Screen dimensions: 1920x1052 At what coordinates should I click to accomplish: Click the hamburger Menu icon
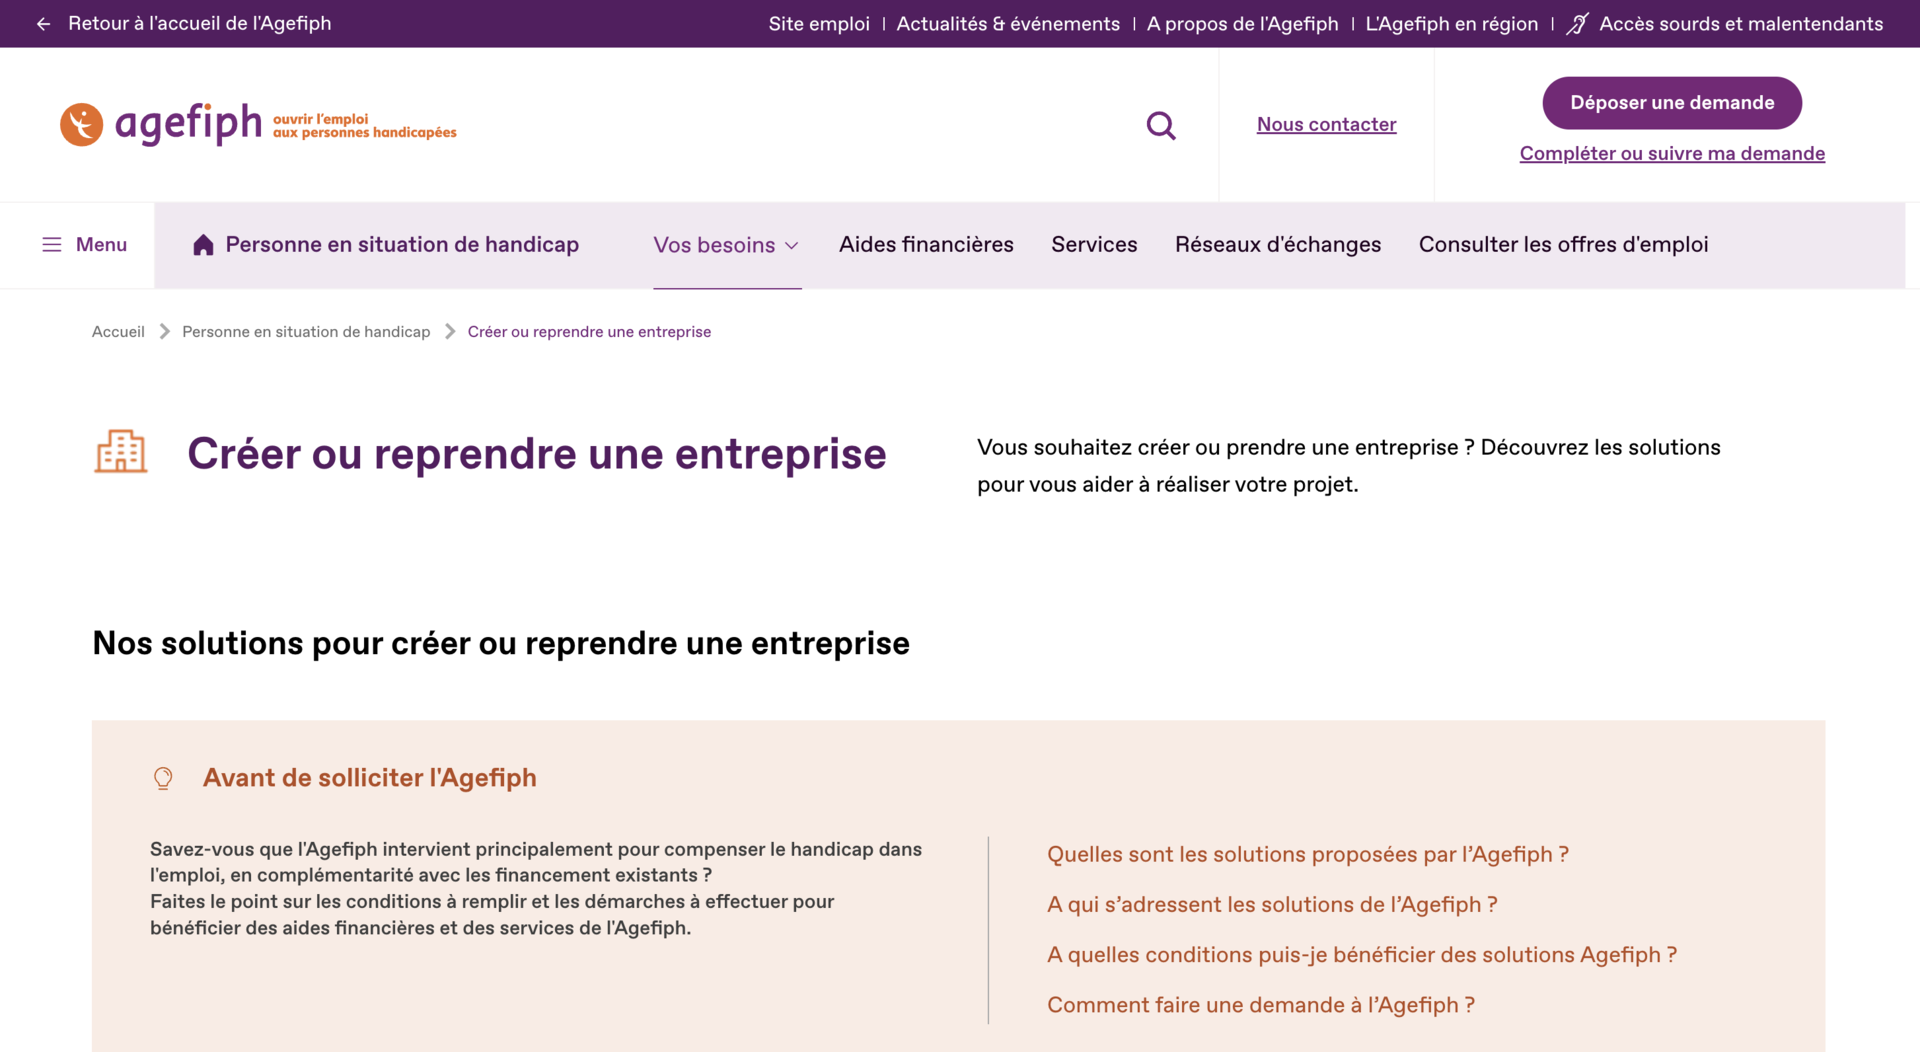coord(52,245)
